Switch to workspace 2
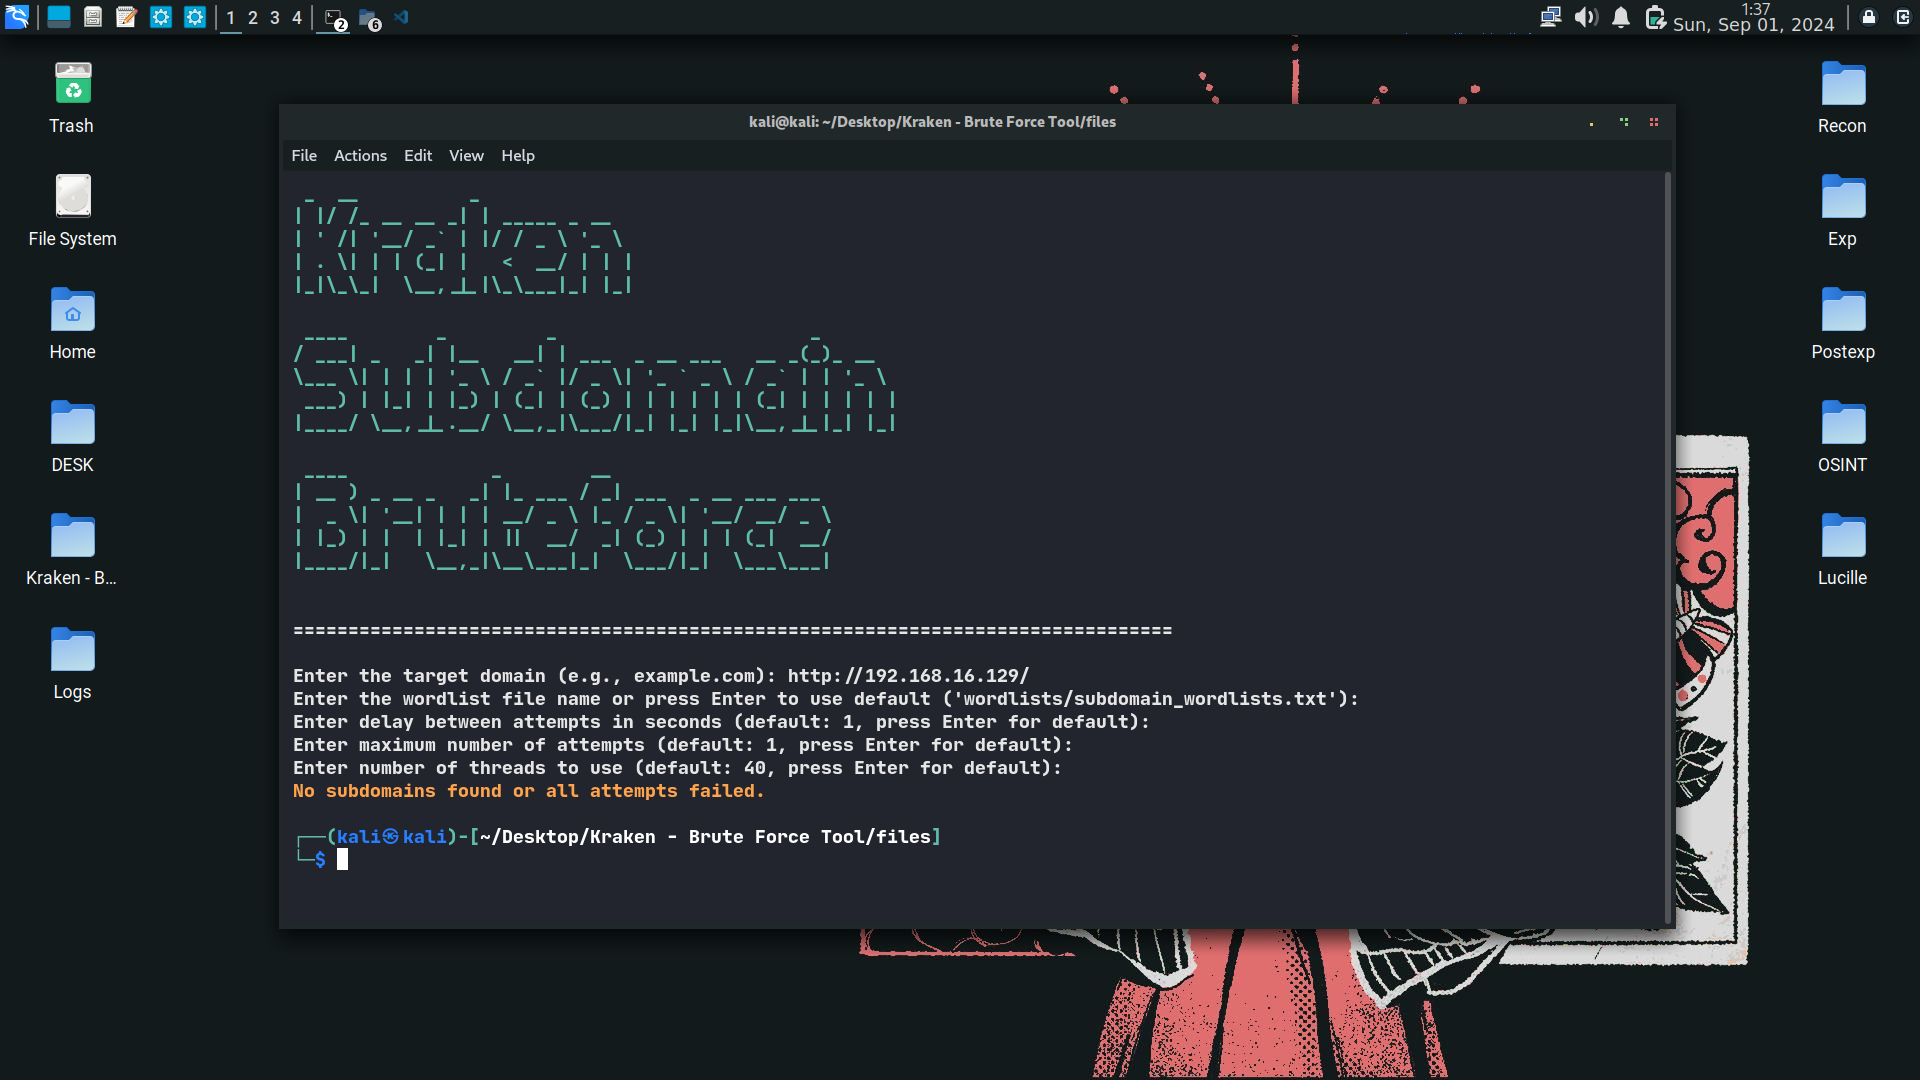The width and height of the screenshot is (1920, 1080). 253,18
